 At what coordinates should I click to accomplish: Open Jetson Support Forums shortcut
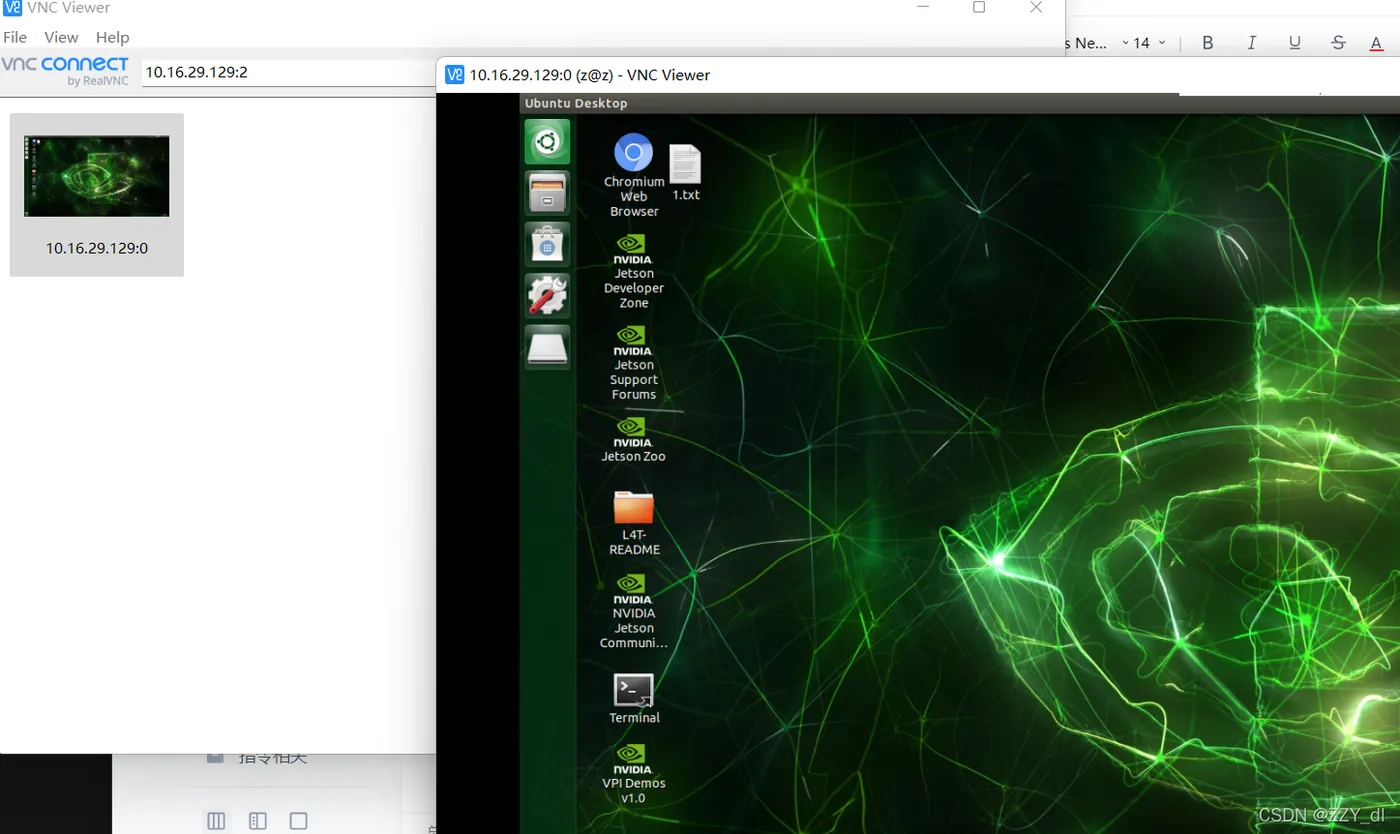click(633, 363)
